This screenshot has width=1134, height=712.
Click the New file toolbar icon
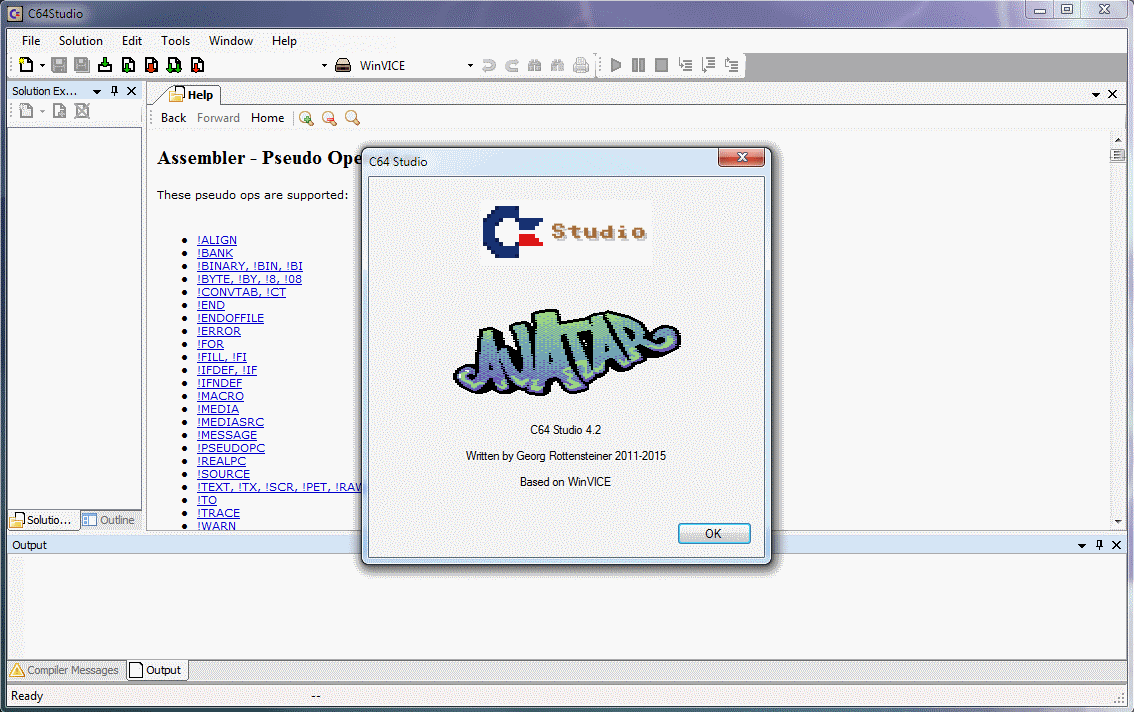pos(25,65)
